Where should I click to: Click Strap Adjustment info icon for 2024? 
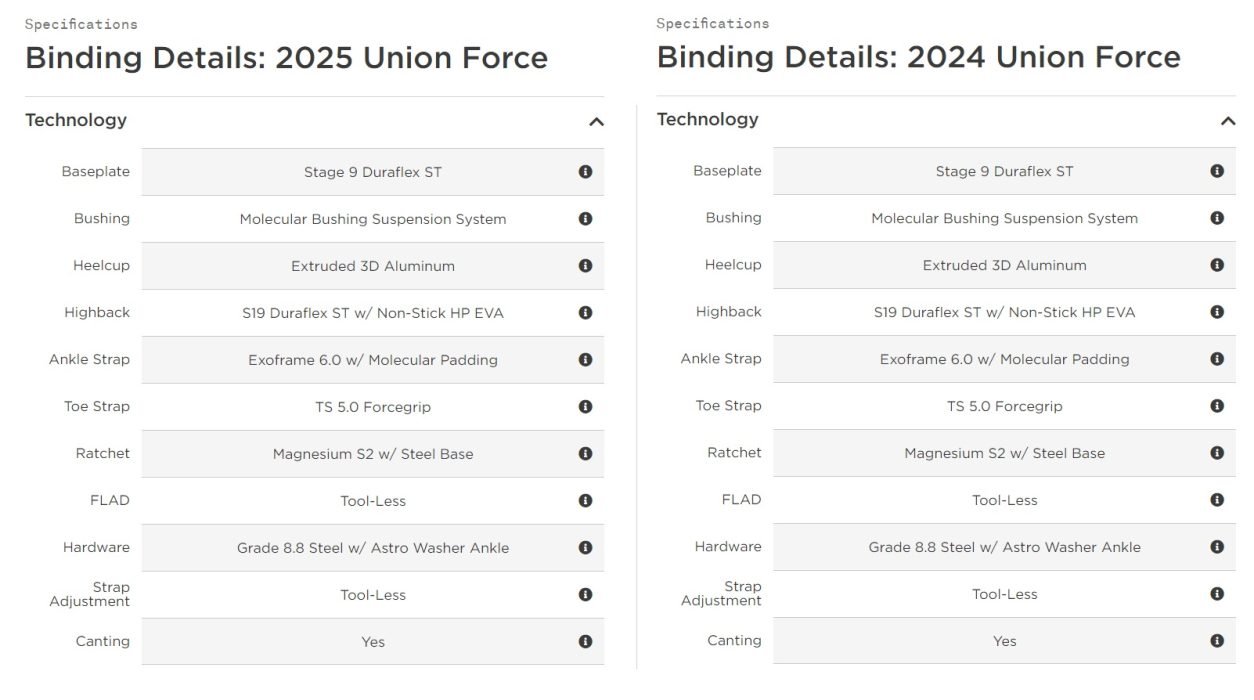[x=1217, y=594]
